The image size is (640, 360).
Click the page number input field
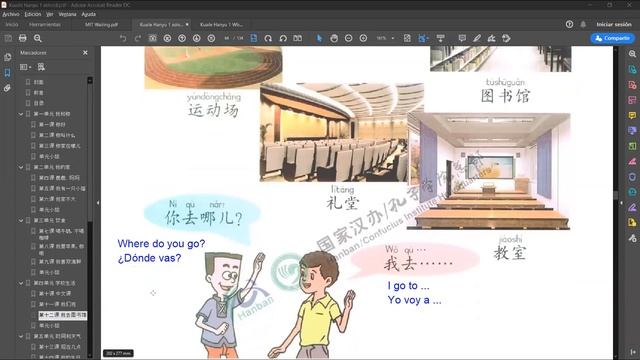(x=227, y=38)
